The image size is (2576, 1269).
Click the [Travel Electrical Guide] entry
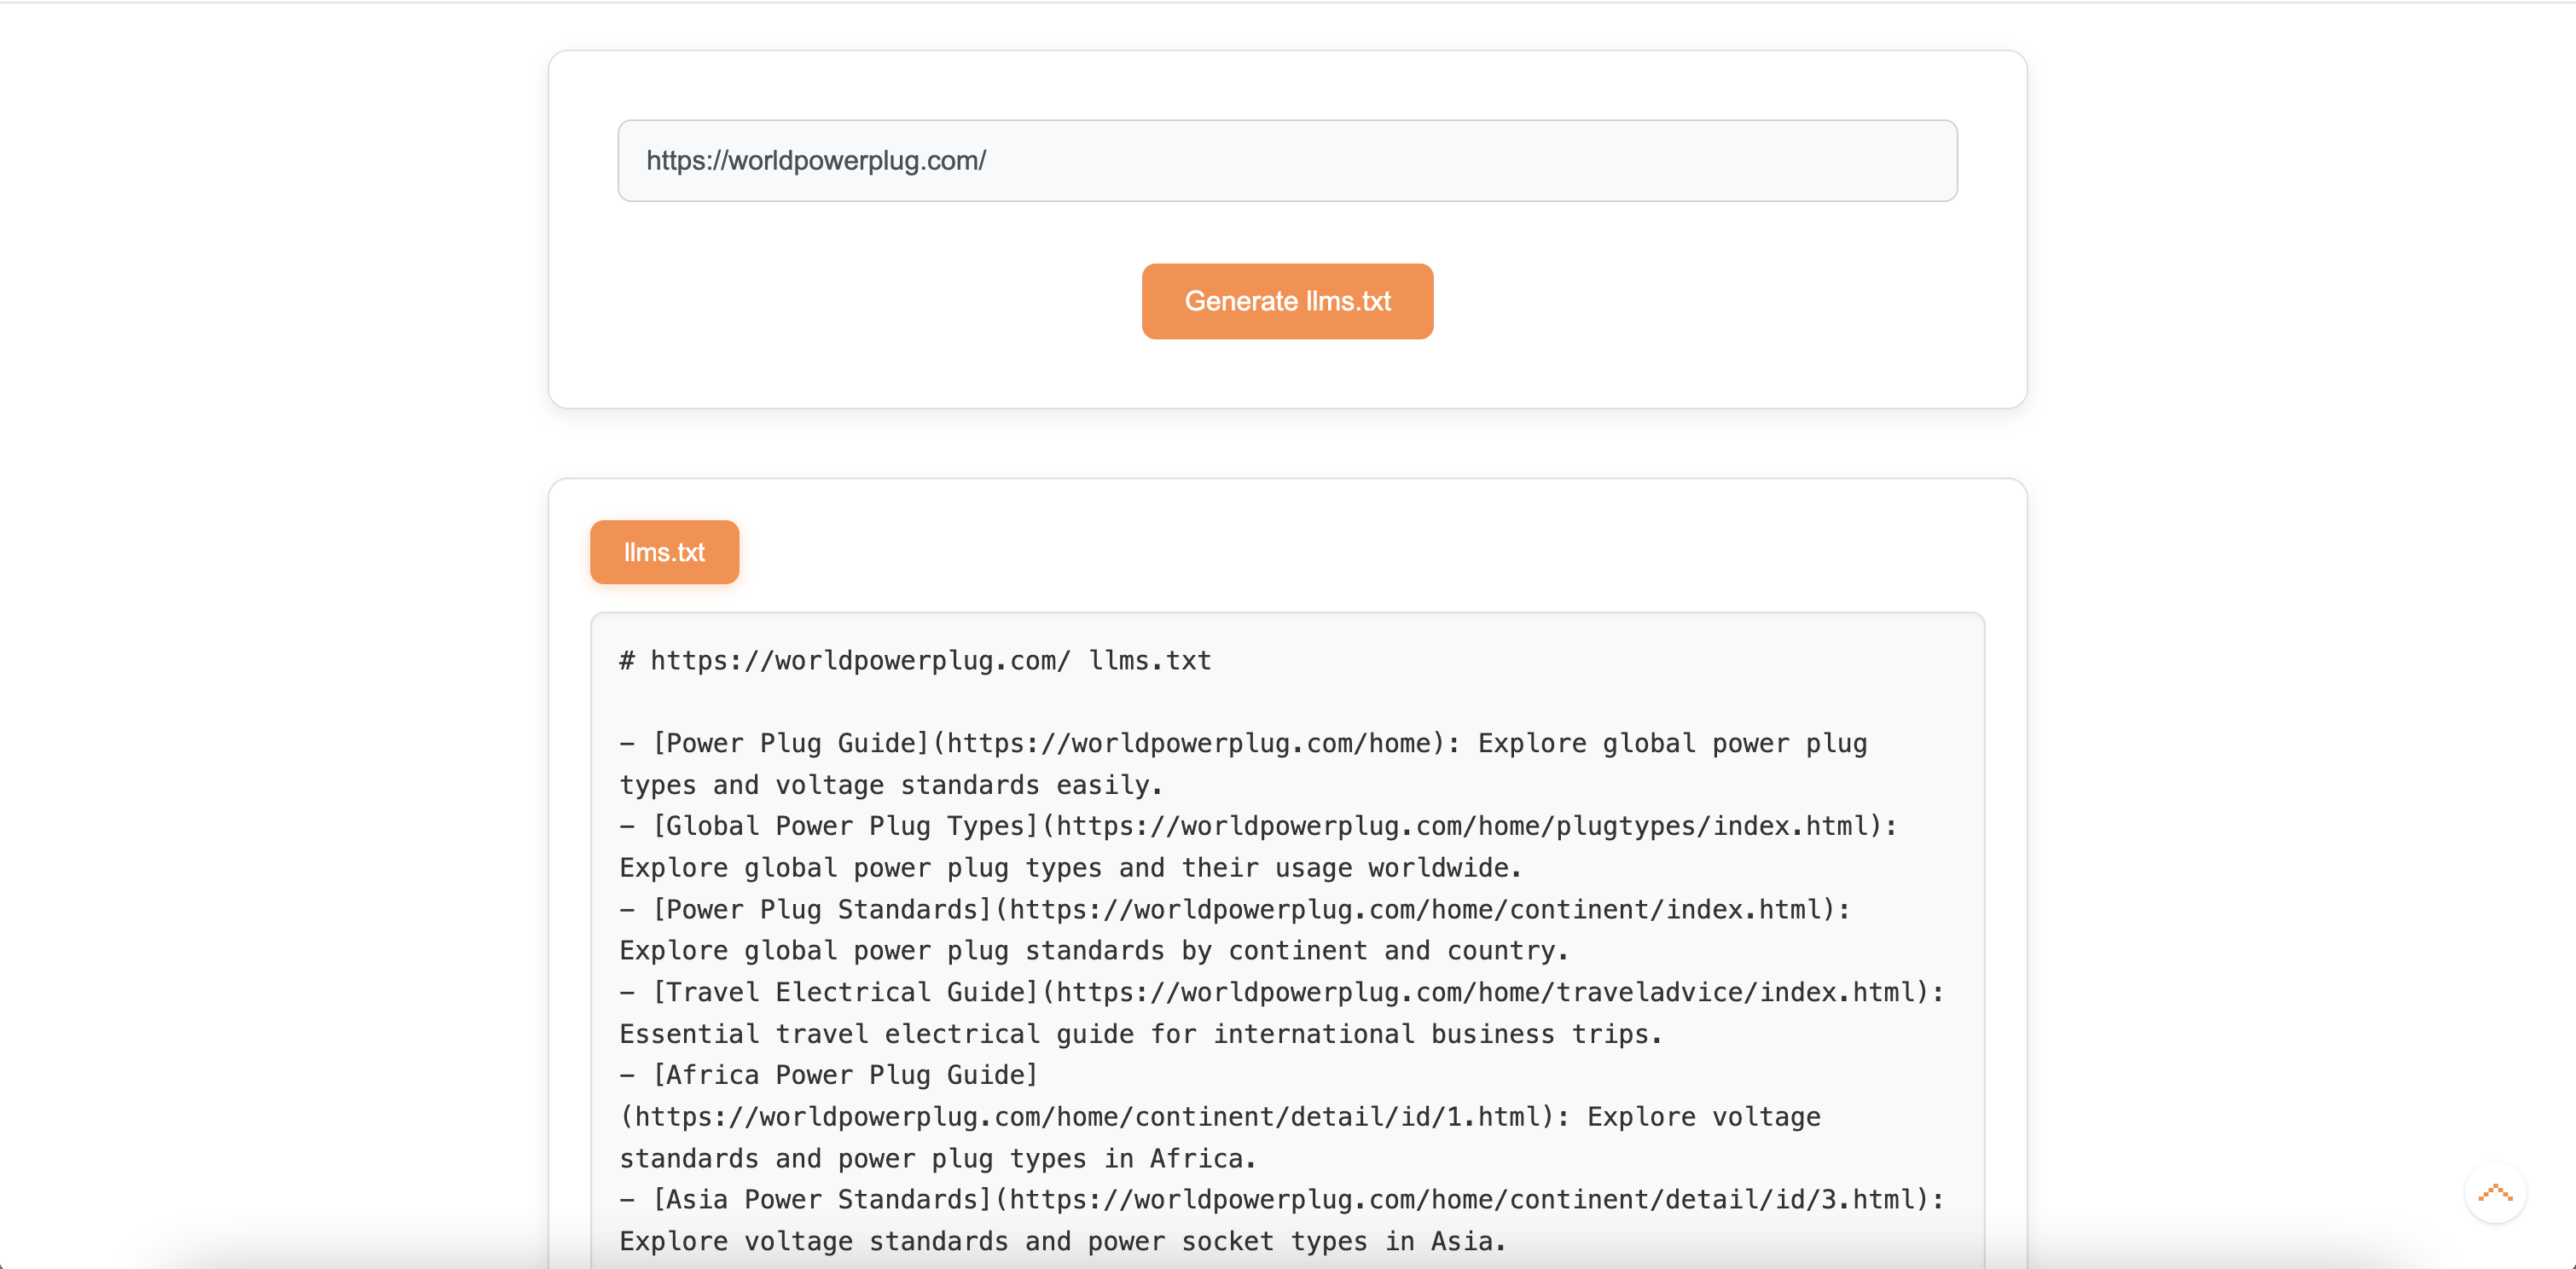coord(846,992)
